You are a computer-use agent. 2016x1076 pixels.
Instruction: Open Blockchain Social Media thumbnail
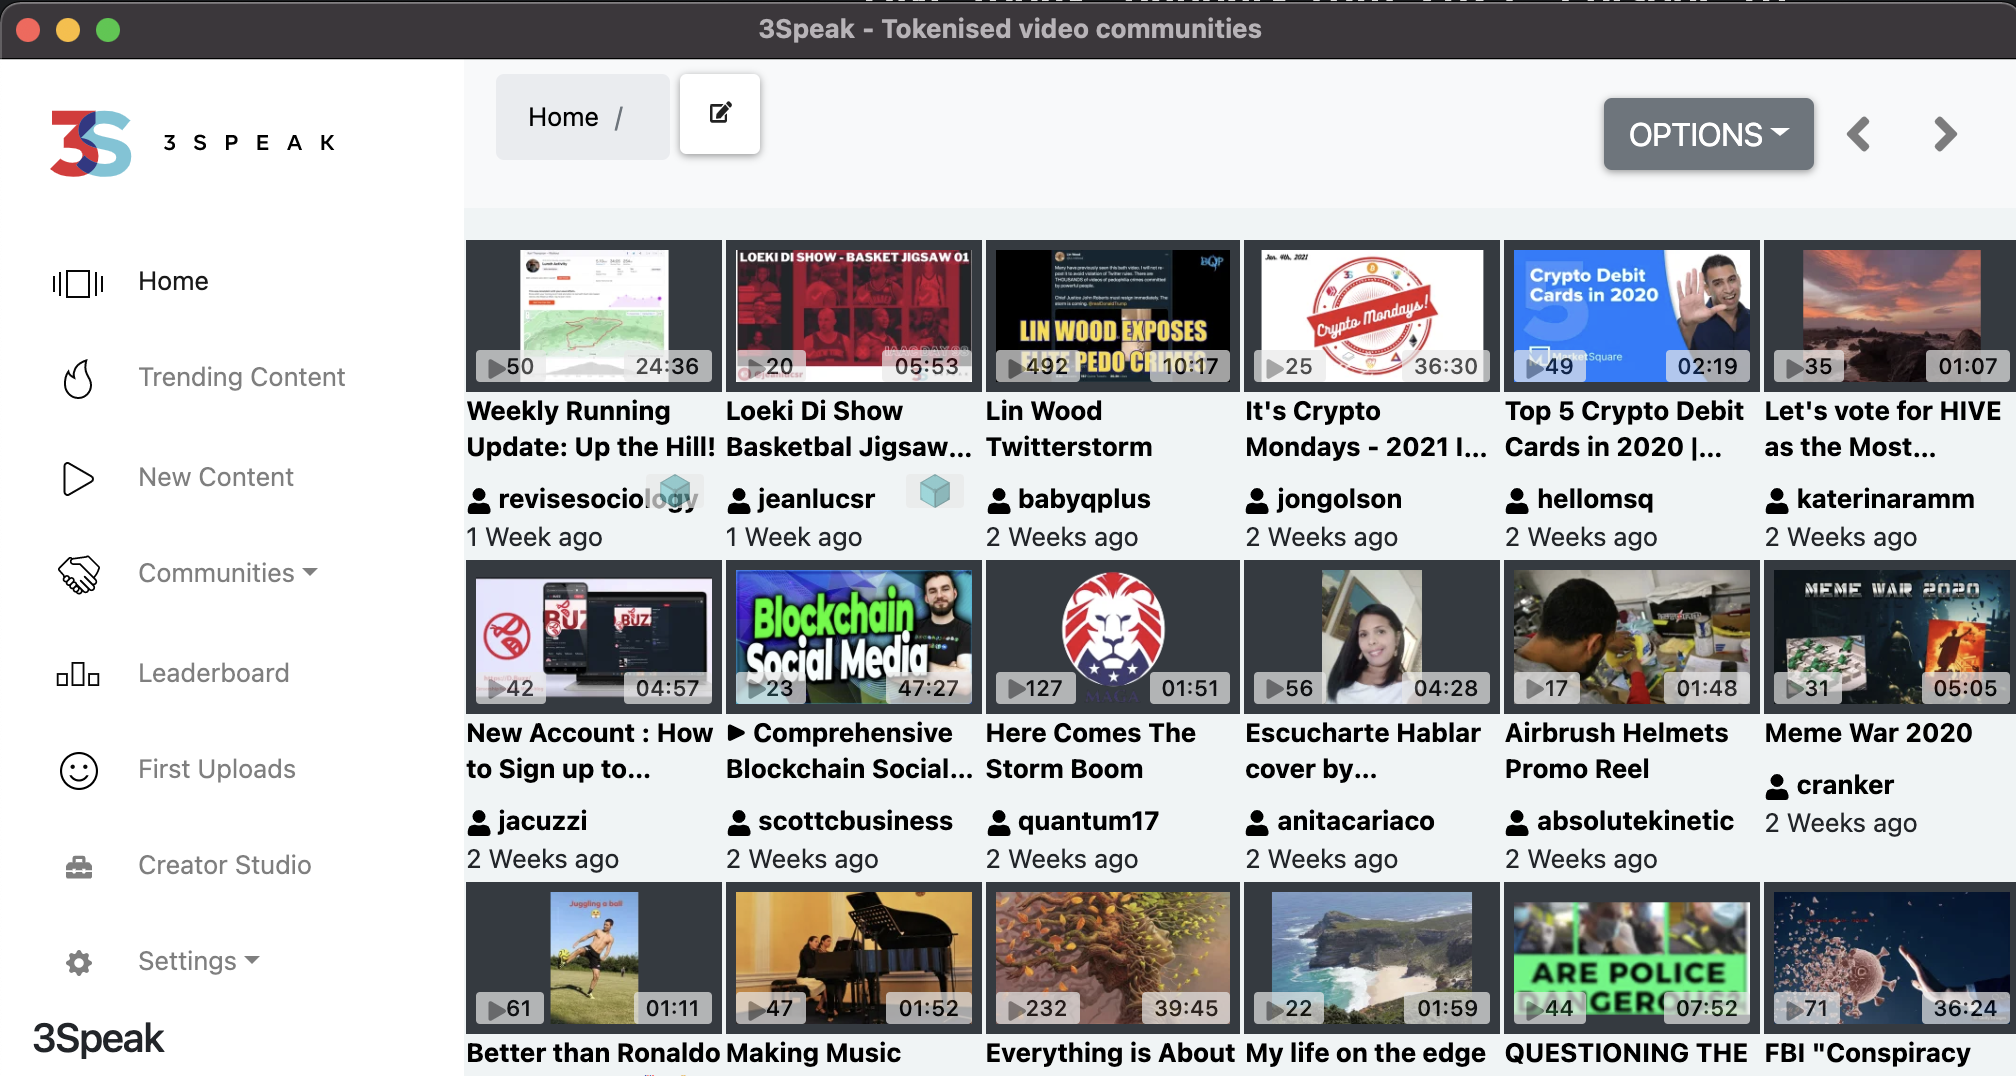pos(853,637)
